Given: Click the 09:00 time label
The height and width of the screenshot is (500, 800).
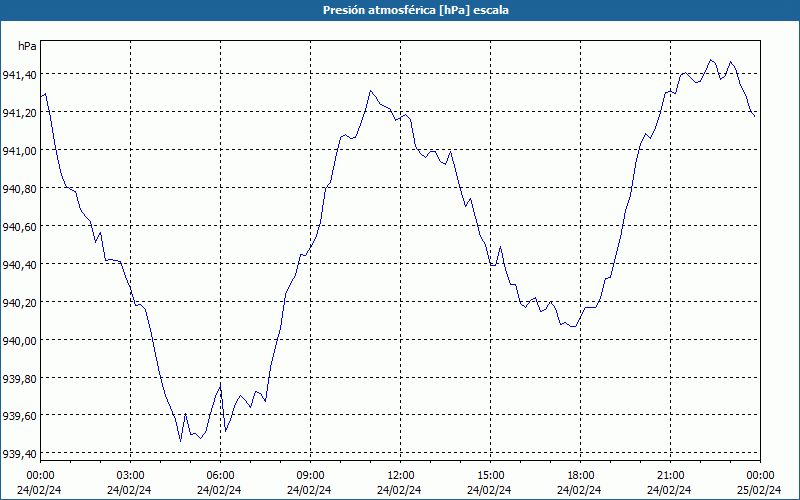Looking at the screenshot, I should tap(311, 476).
